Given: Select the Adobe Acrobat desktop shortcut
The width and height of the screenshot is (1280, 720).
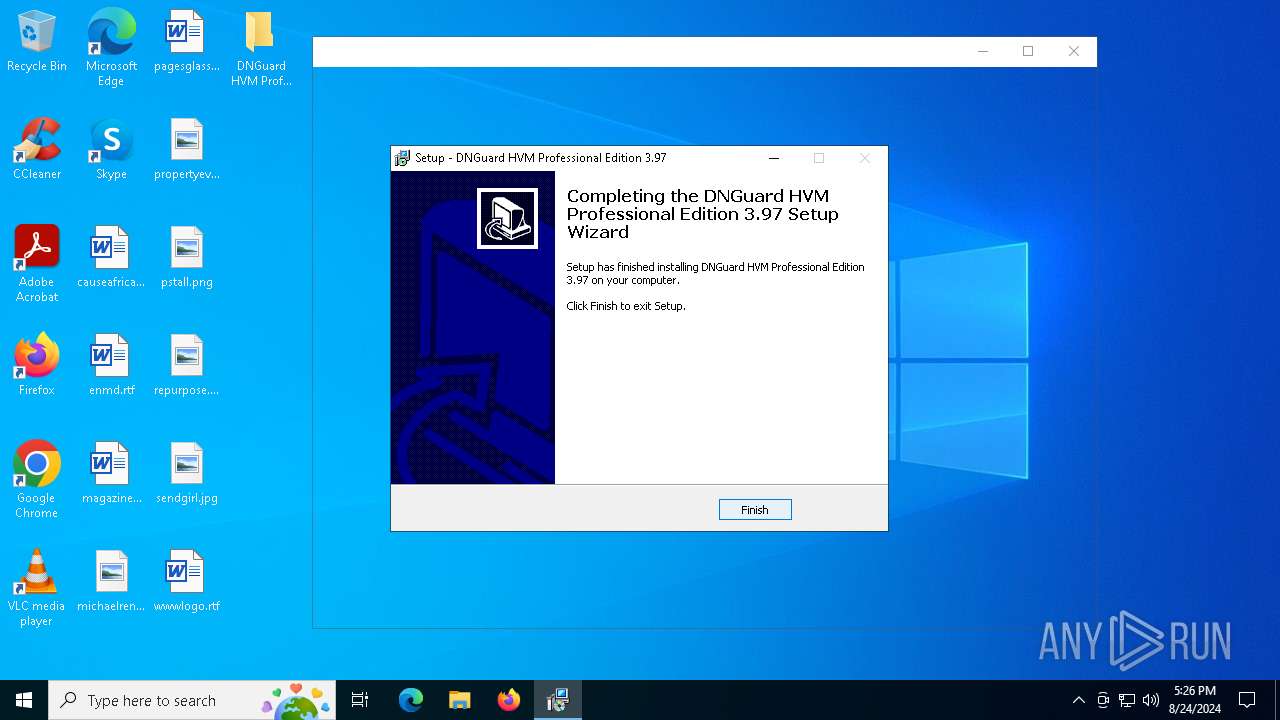Looking at the screenshot, I should click(37, 264).
